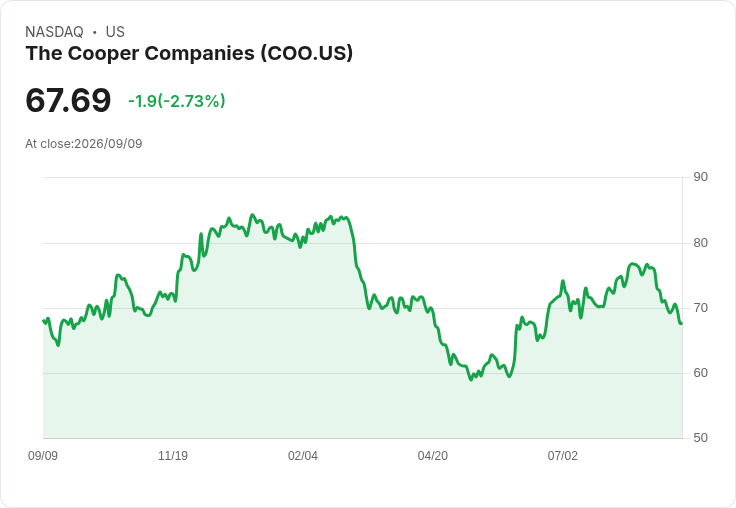Click the 02/04 date label on the x-axis
The image size is (736, 508).
tap(303, 455)
